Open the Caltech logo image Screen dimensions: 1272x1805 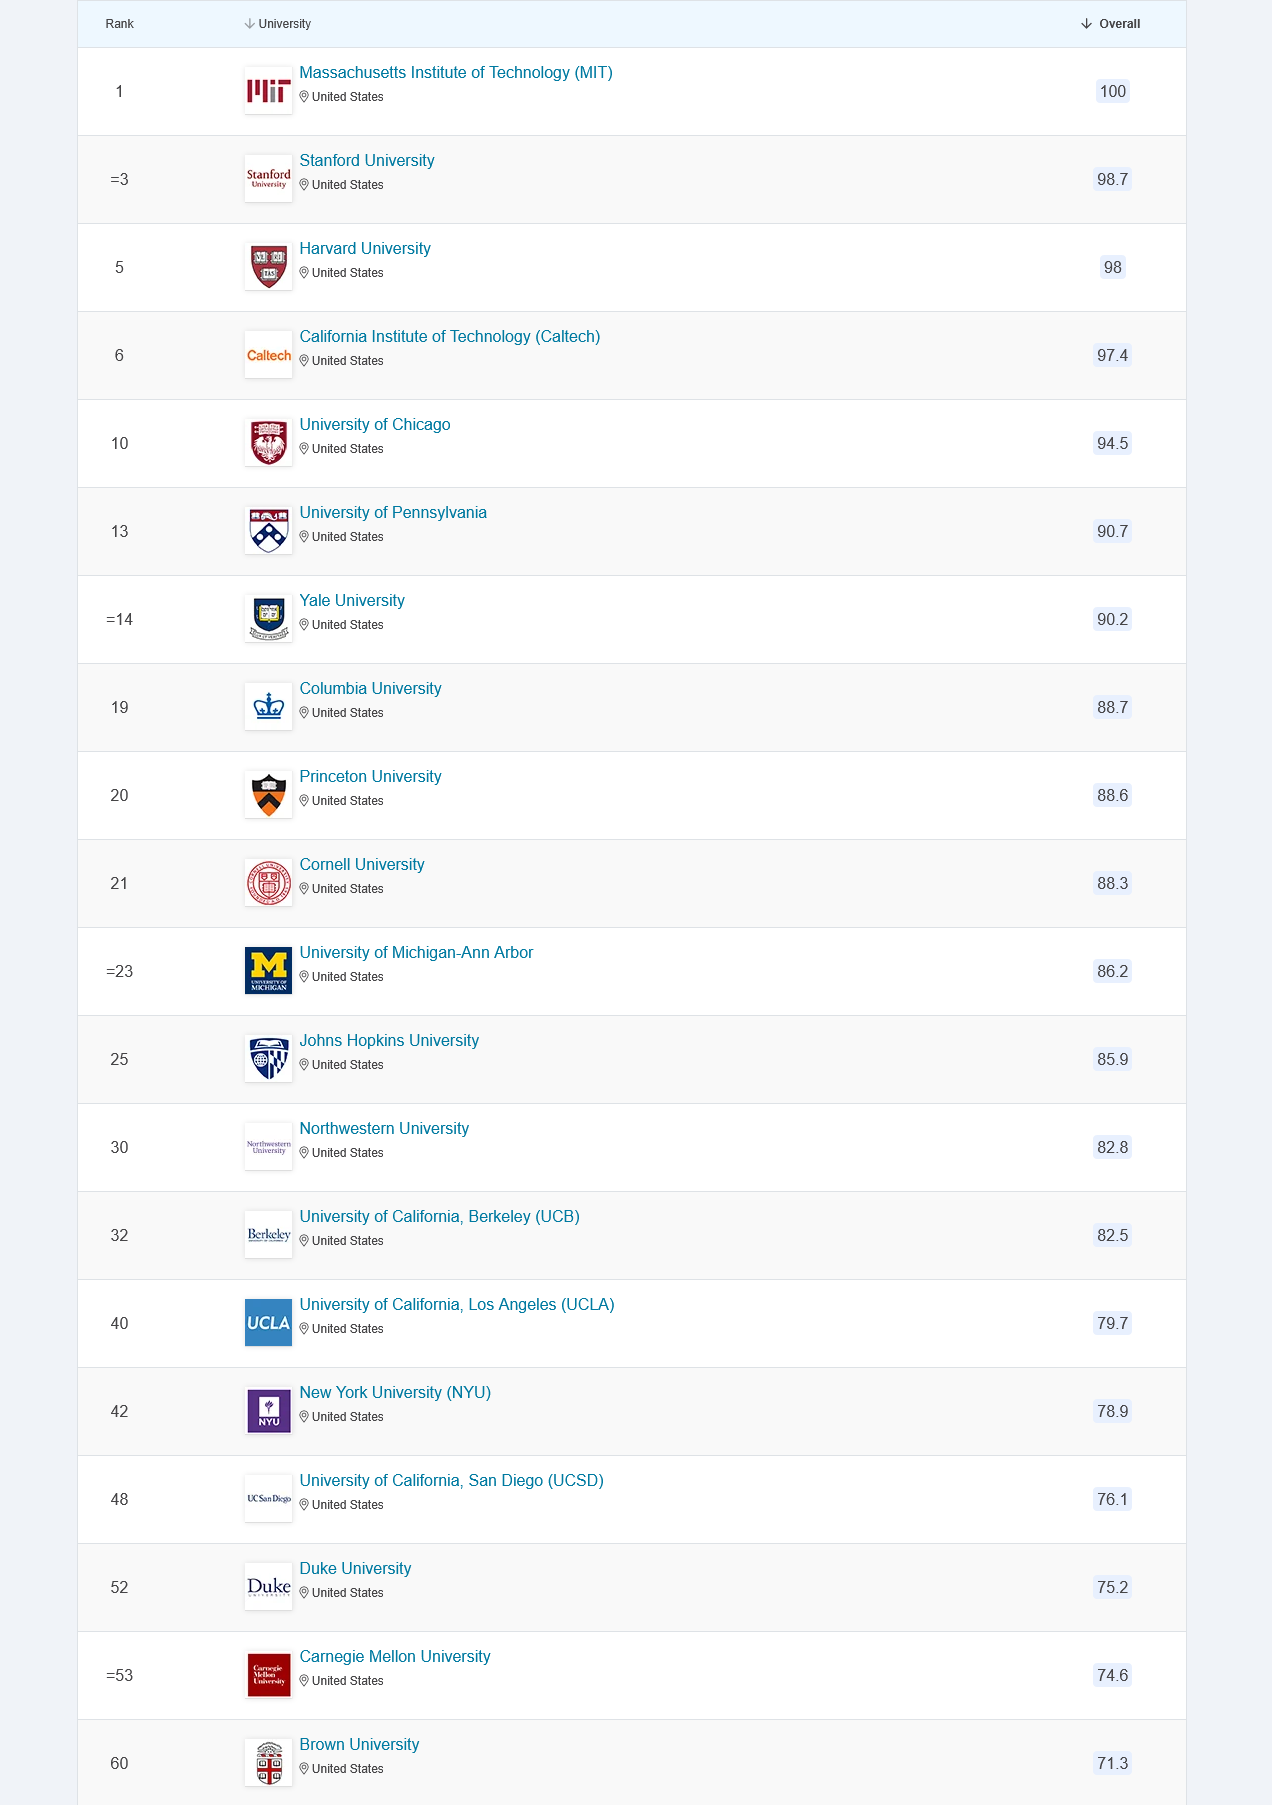(268, 355)
